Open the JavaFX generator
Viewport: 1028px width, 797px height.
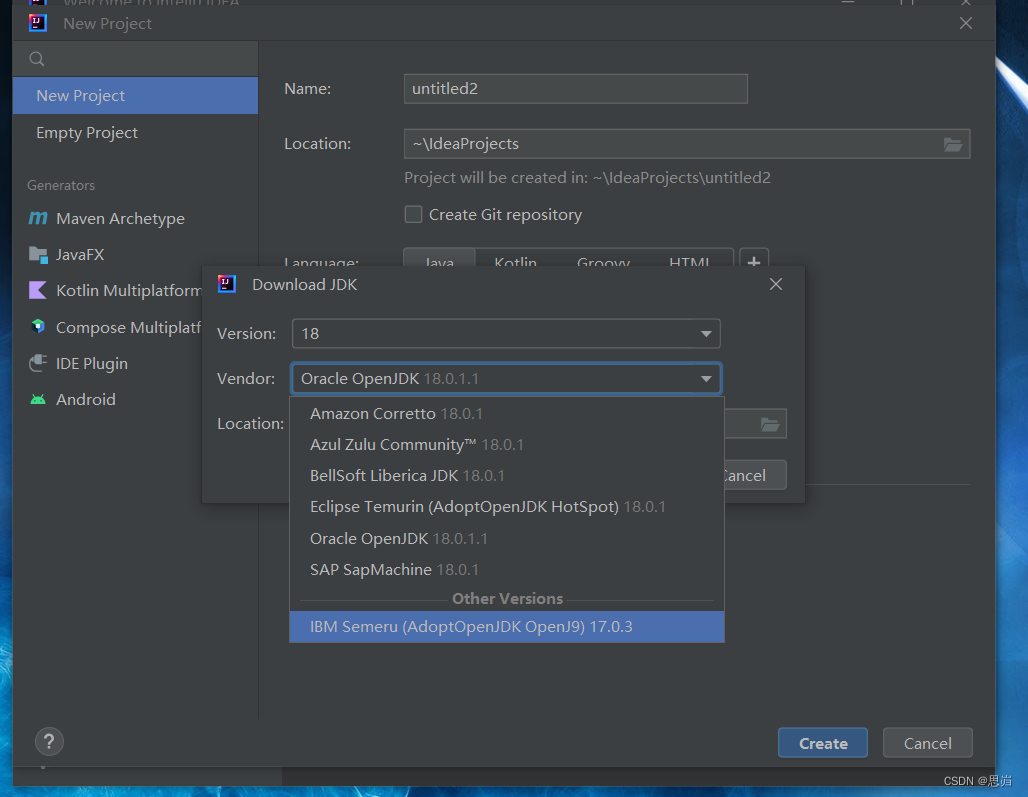point(80,254)
